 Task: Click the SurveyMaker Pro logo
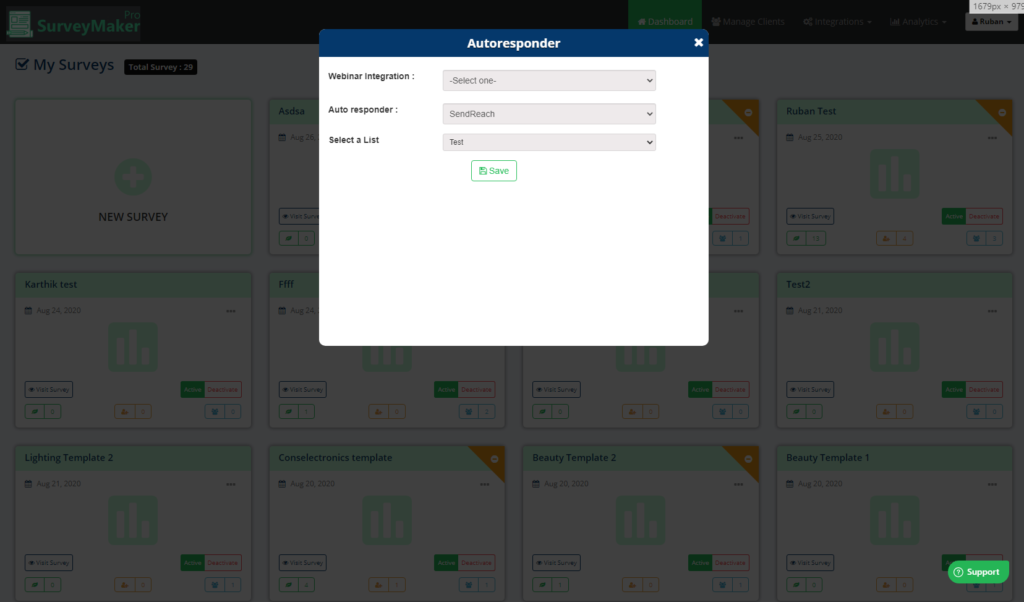(x=73, y=24)
